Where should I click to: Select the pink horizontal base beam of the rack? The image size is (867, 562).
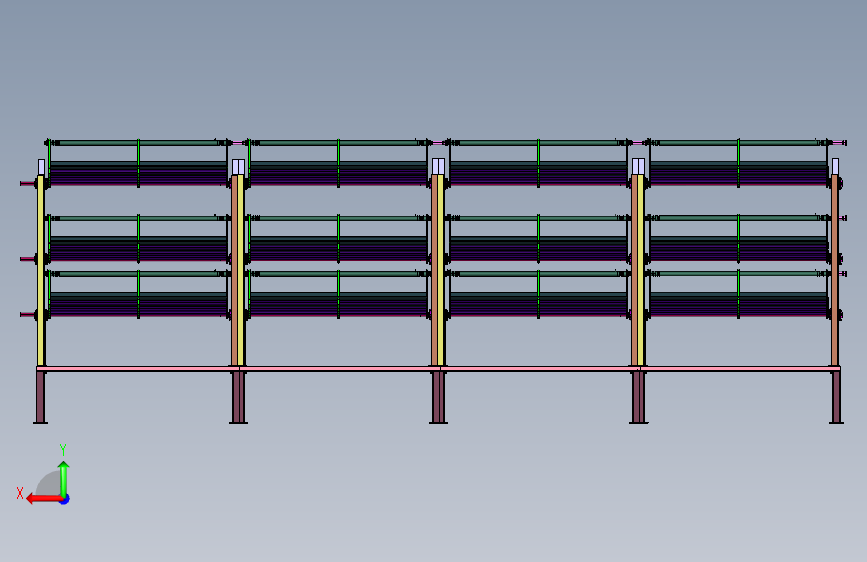click(438, 368)
